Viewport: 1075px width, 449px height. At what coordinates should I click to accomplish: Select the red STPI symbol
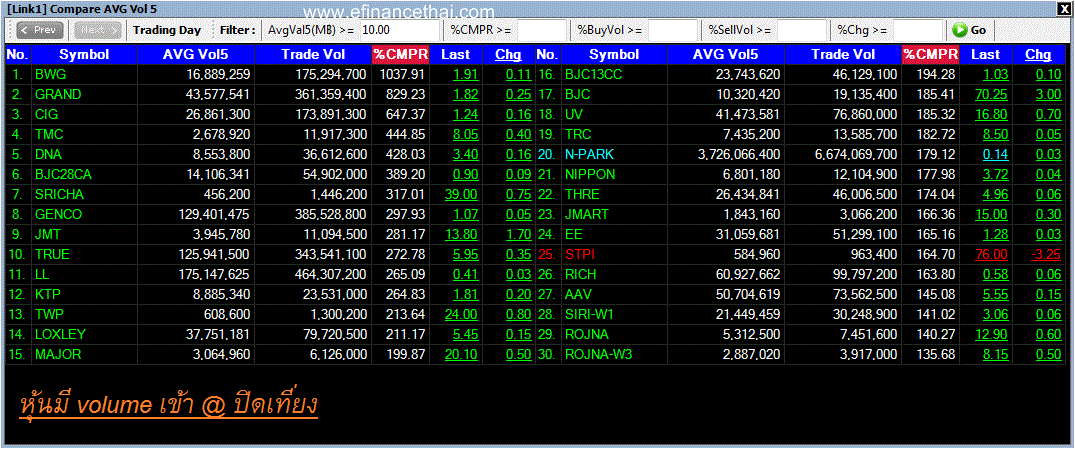[x=579, y=255]
